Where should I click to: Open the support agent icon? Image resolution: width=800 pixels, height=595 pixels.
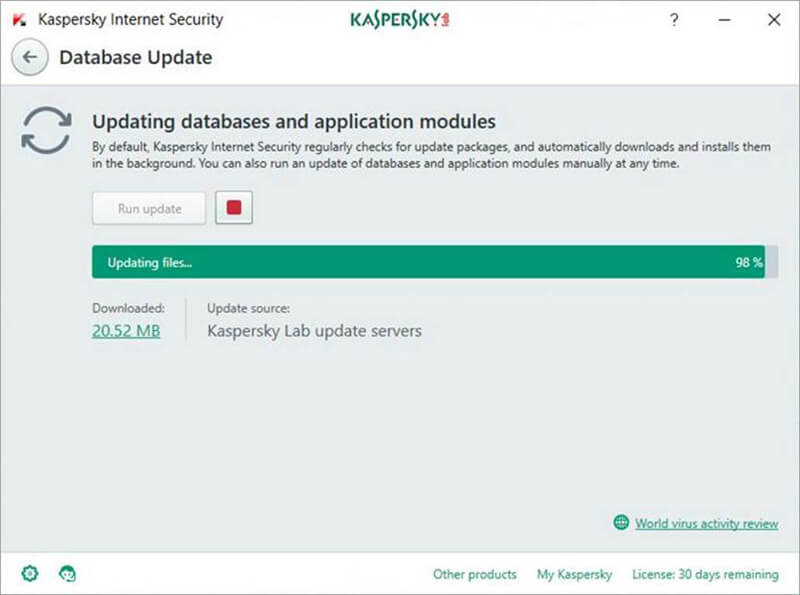pyautogui.click(x=67, y=574)
